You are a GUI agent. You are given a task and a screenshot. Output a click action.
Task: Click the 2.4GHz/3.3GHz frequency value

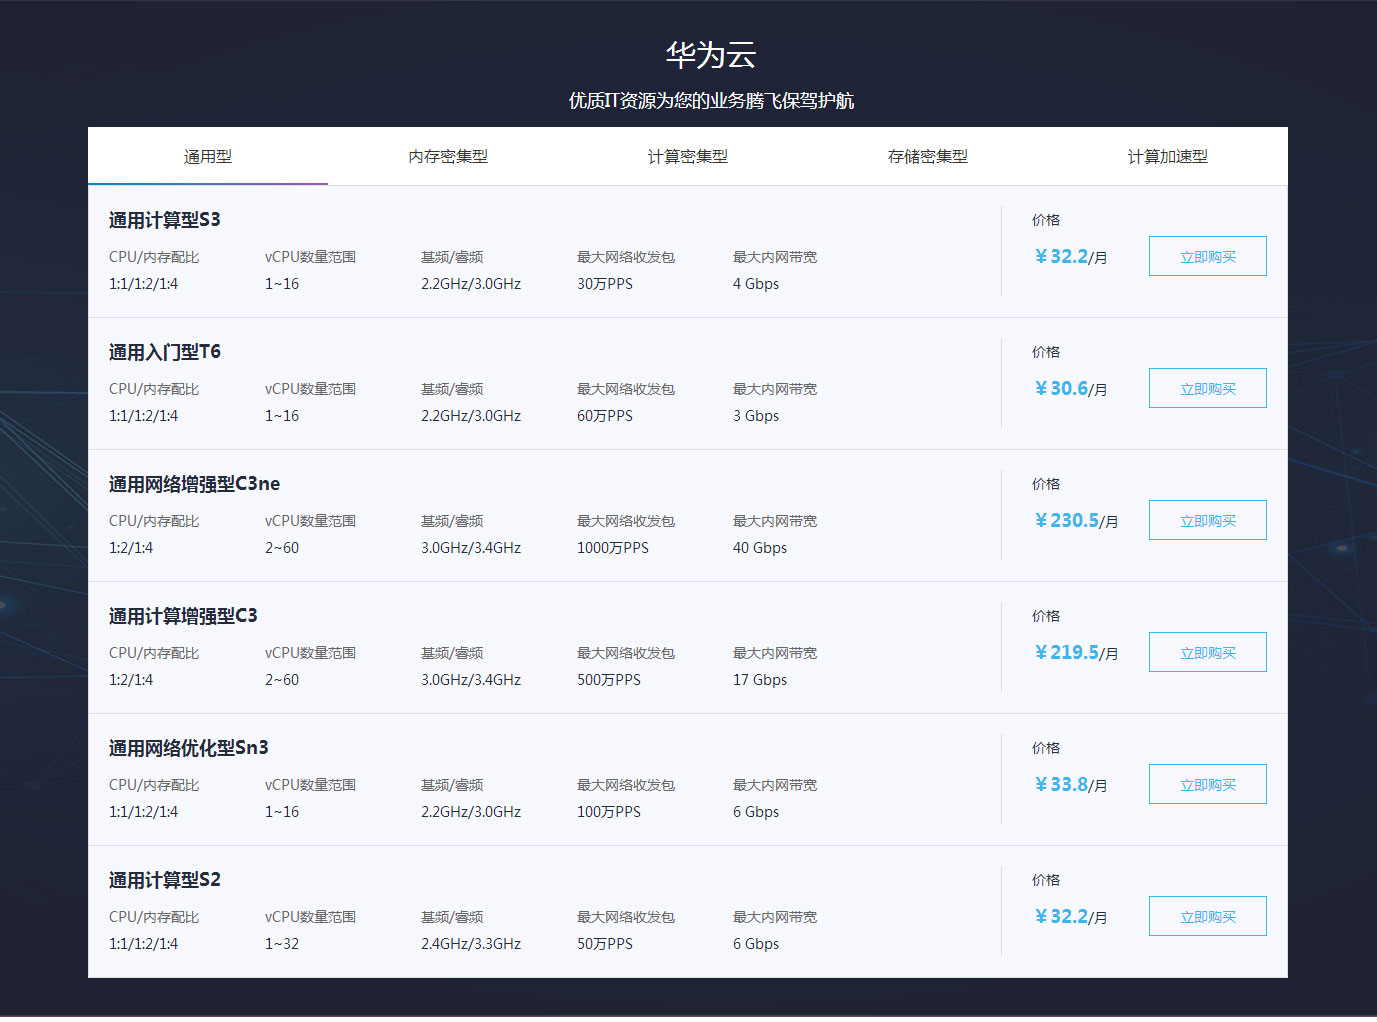coord(471,944)
